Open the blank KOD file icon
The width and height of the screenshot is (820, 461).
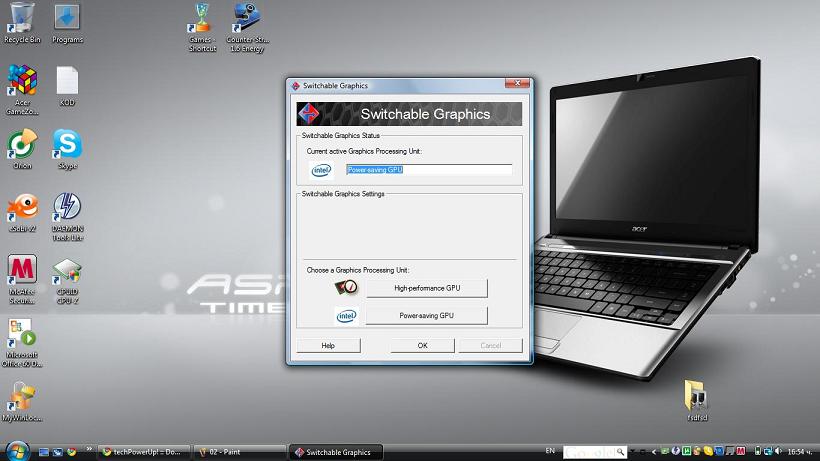pos(67,86)
